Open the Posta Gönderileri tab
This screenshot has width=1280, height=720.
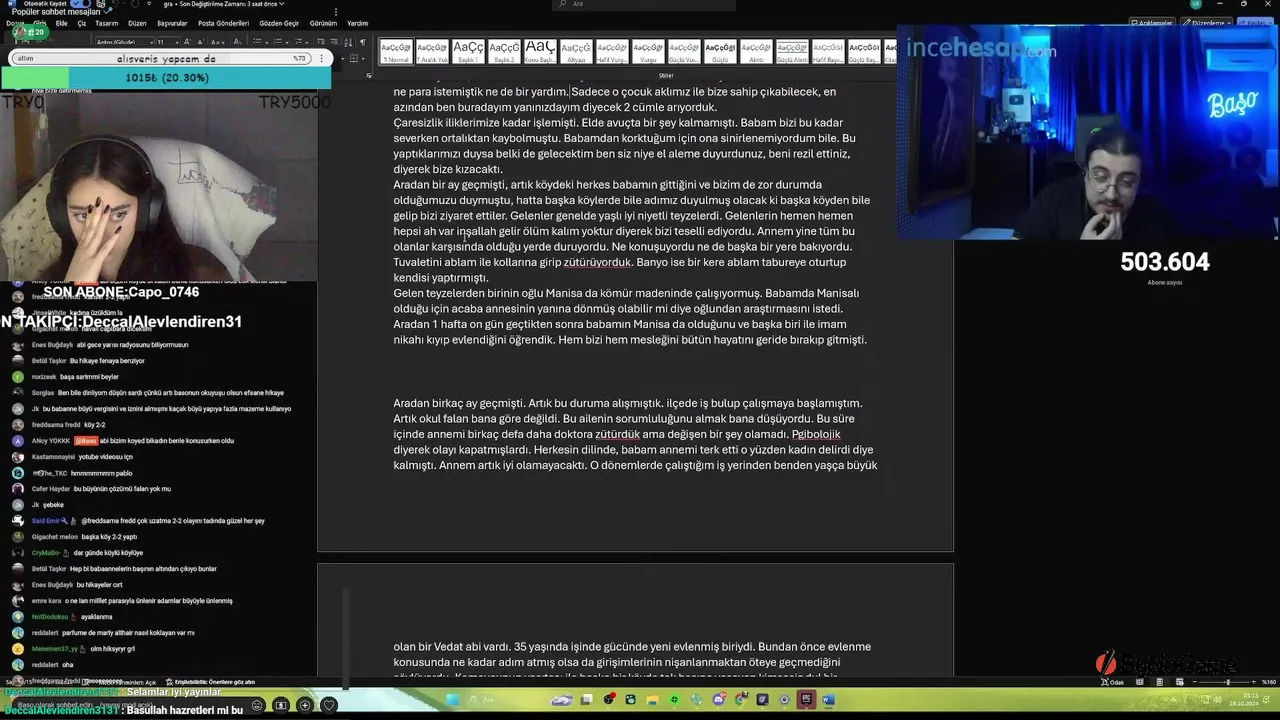223,23
